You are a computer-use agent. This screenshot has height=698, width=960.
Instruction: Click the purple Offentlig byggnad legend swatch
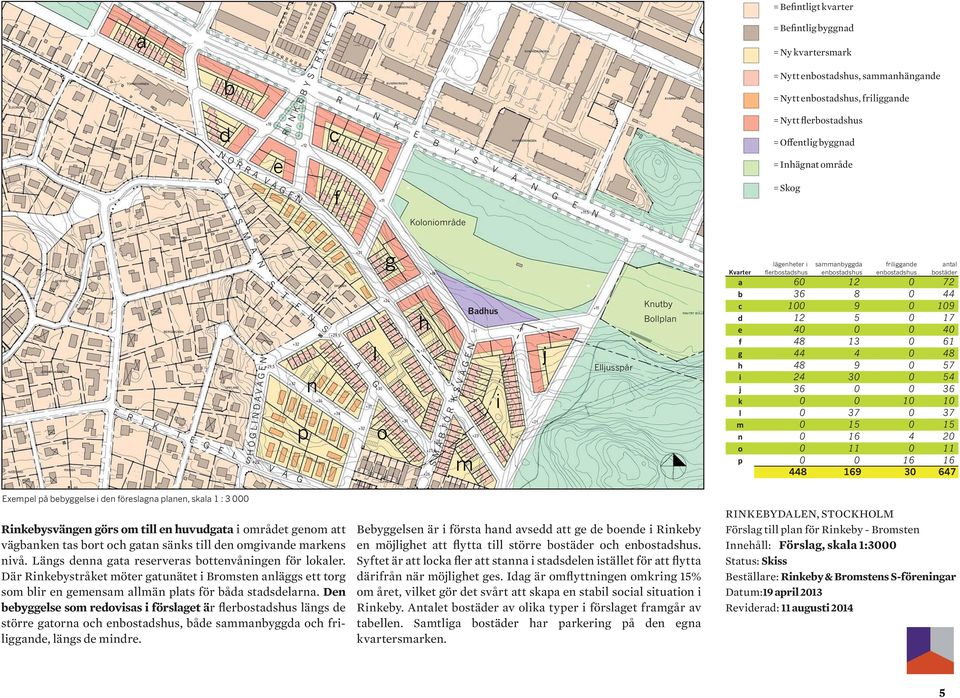(x=751, y=145)
